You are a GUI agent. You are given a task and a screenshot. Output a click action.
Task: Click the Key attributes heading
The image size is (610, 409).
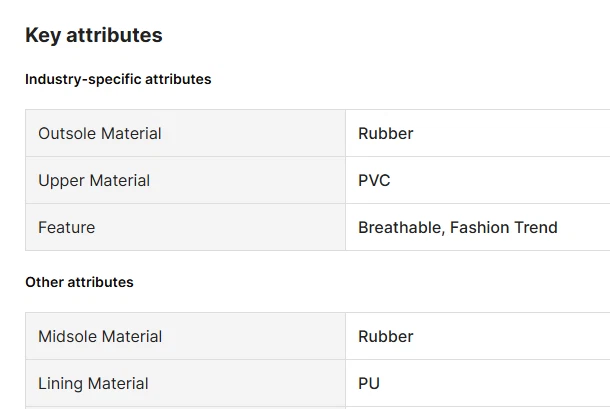point(93,35)
